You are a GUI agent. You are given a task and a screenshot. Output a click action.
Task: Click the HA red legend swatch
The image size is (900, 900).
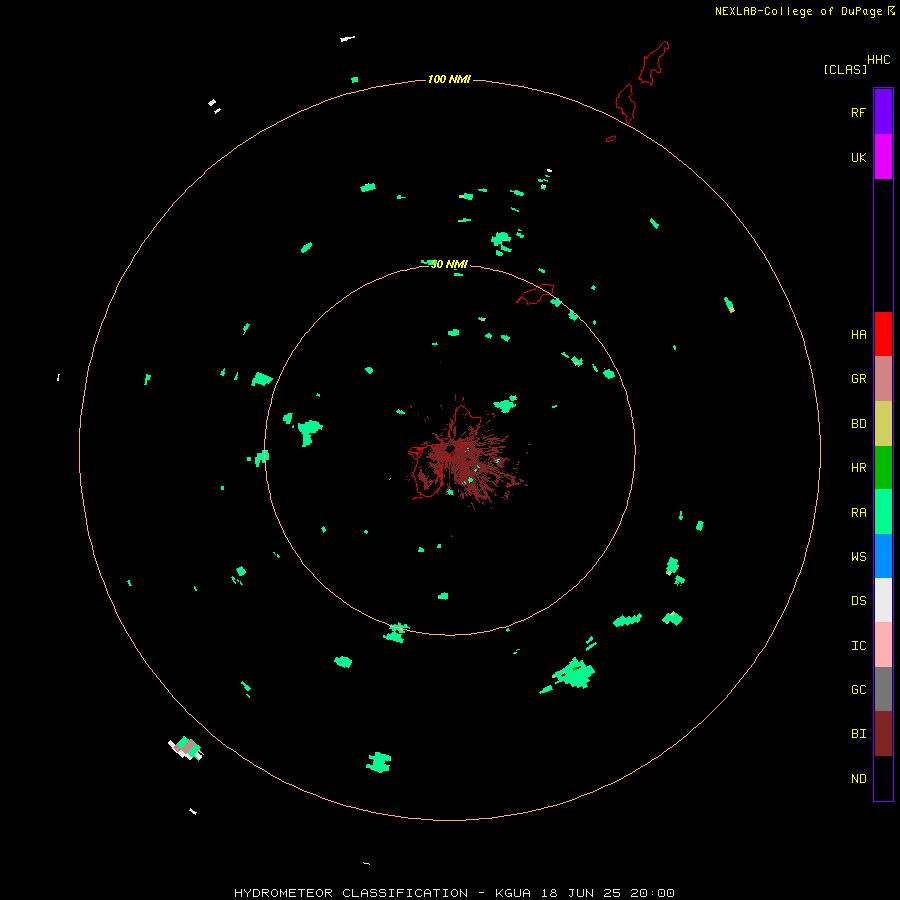[x=883, y=334]
